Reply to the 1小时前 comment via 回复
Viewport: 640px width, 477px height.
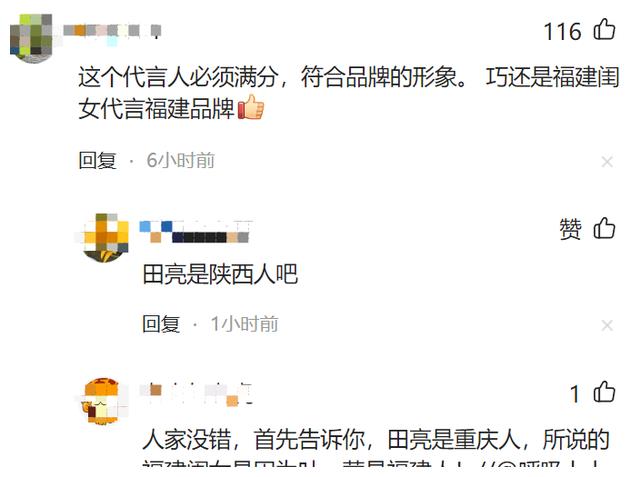[x=161, y=324]
